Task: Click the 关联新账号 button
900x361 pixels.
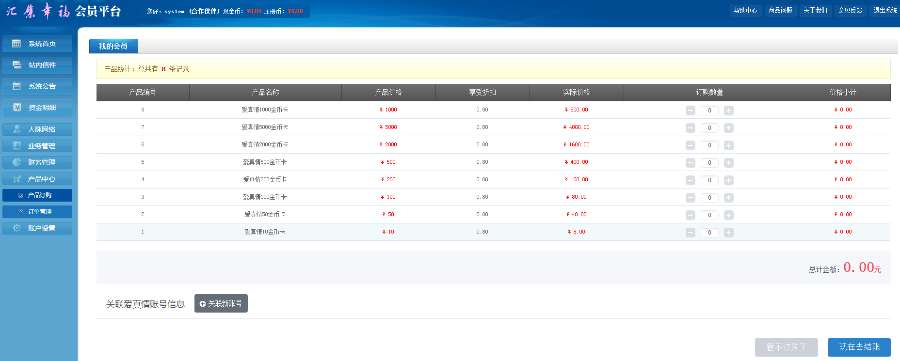Action: [x=221, y=304]
